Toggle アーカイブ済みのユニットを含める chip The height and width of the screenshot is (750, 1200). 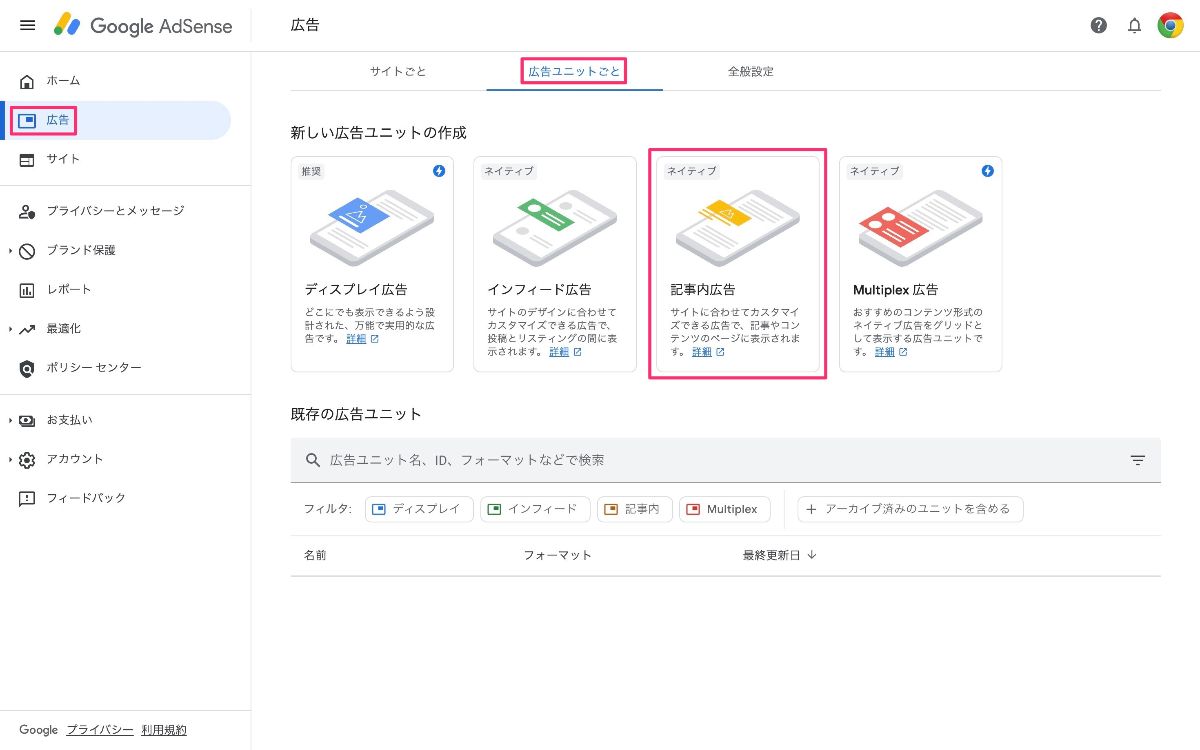pyautogui.click(x=910, y=509)
